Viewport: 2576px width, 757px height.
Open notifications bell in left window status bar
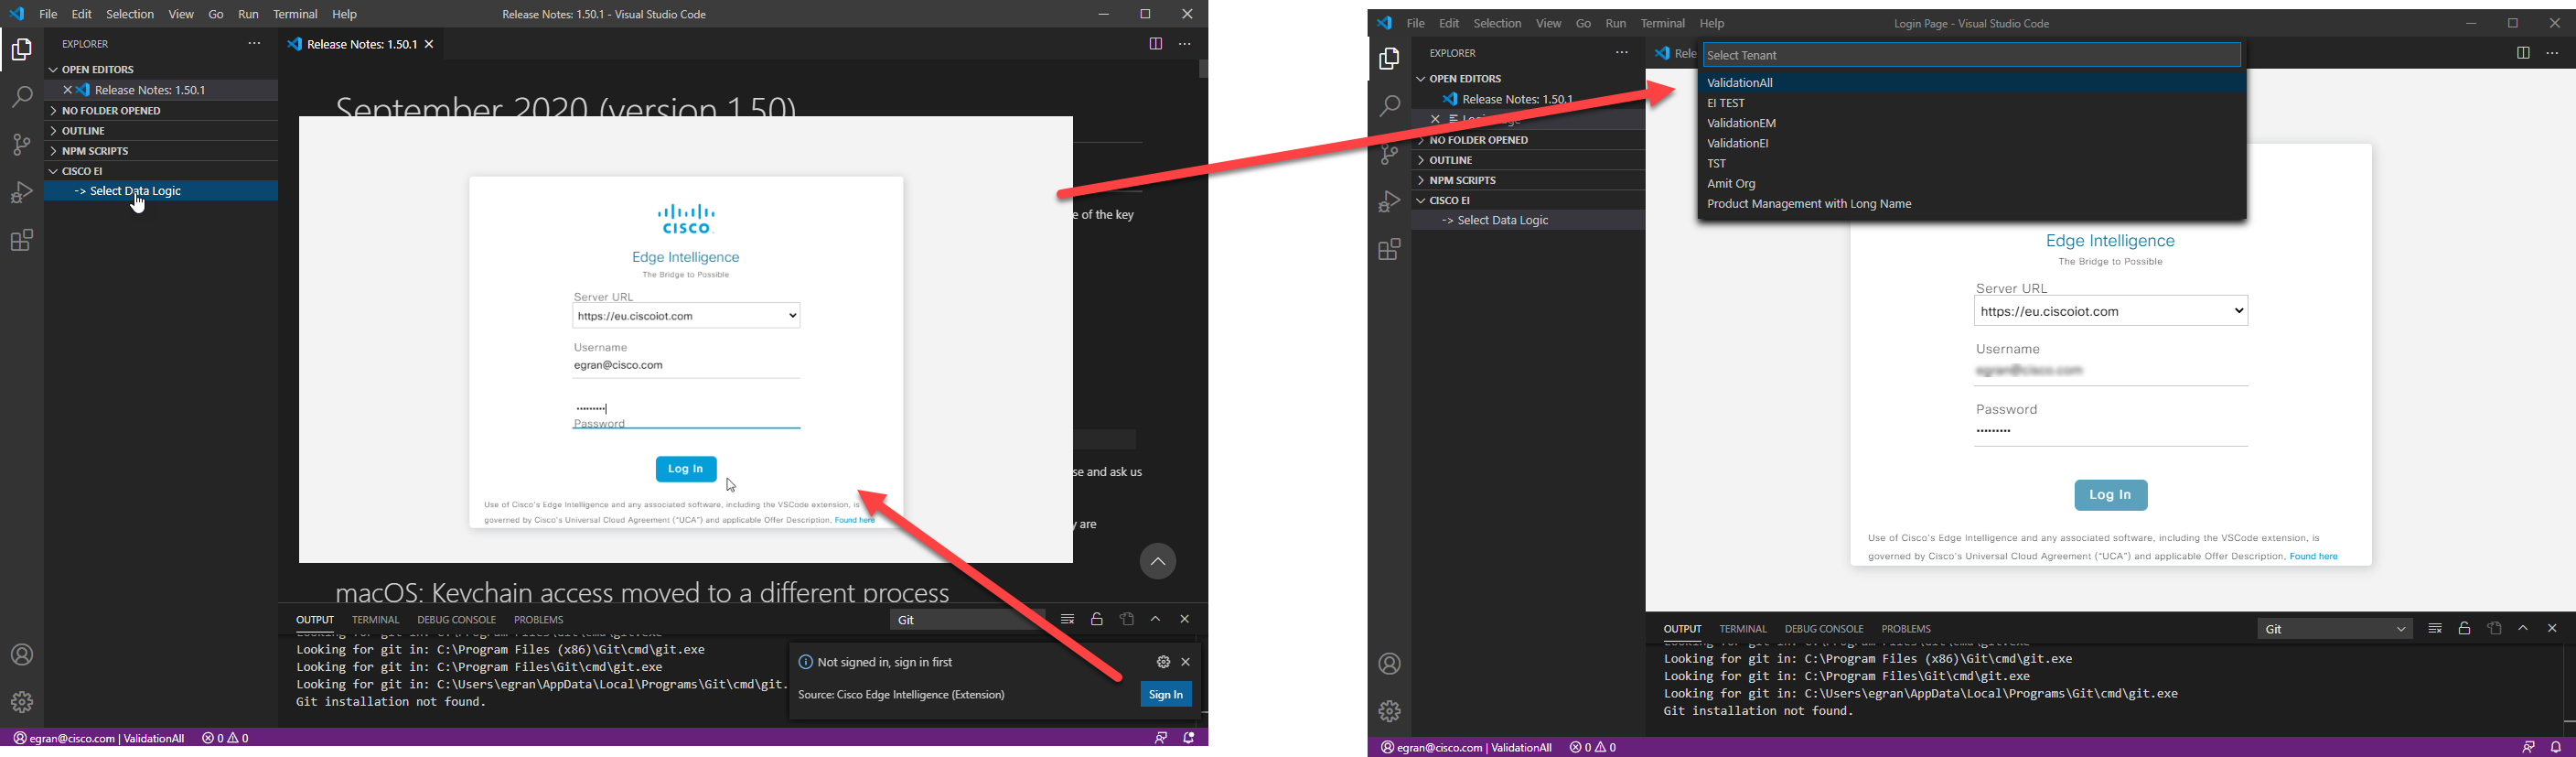pos(1189,738)
